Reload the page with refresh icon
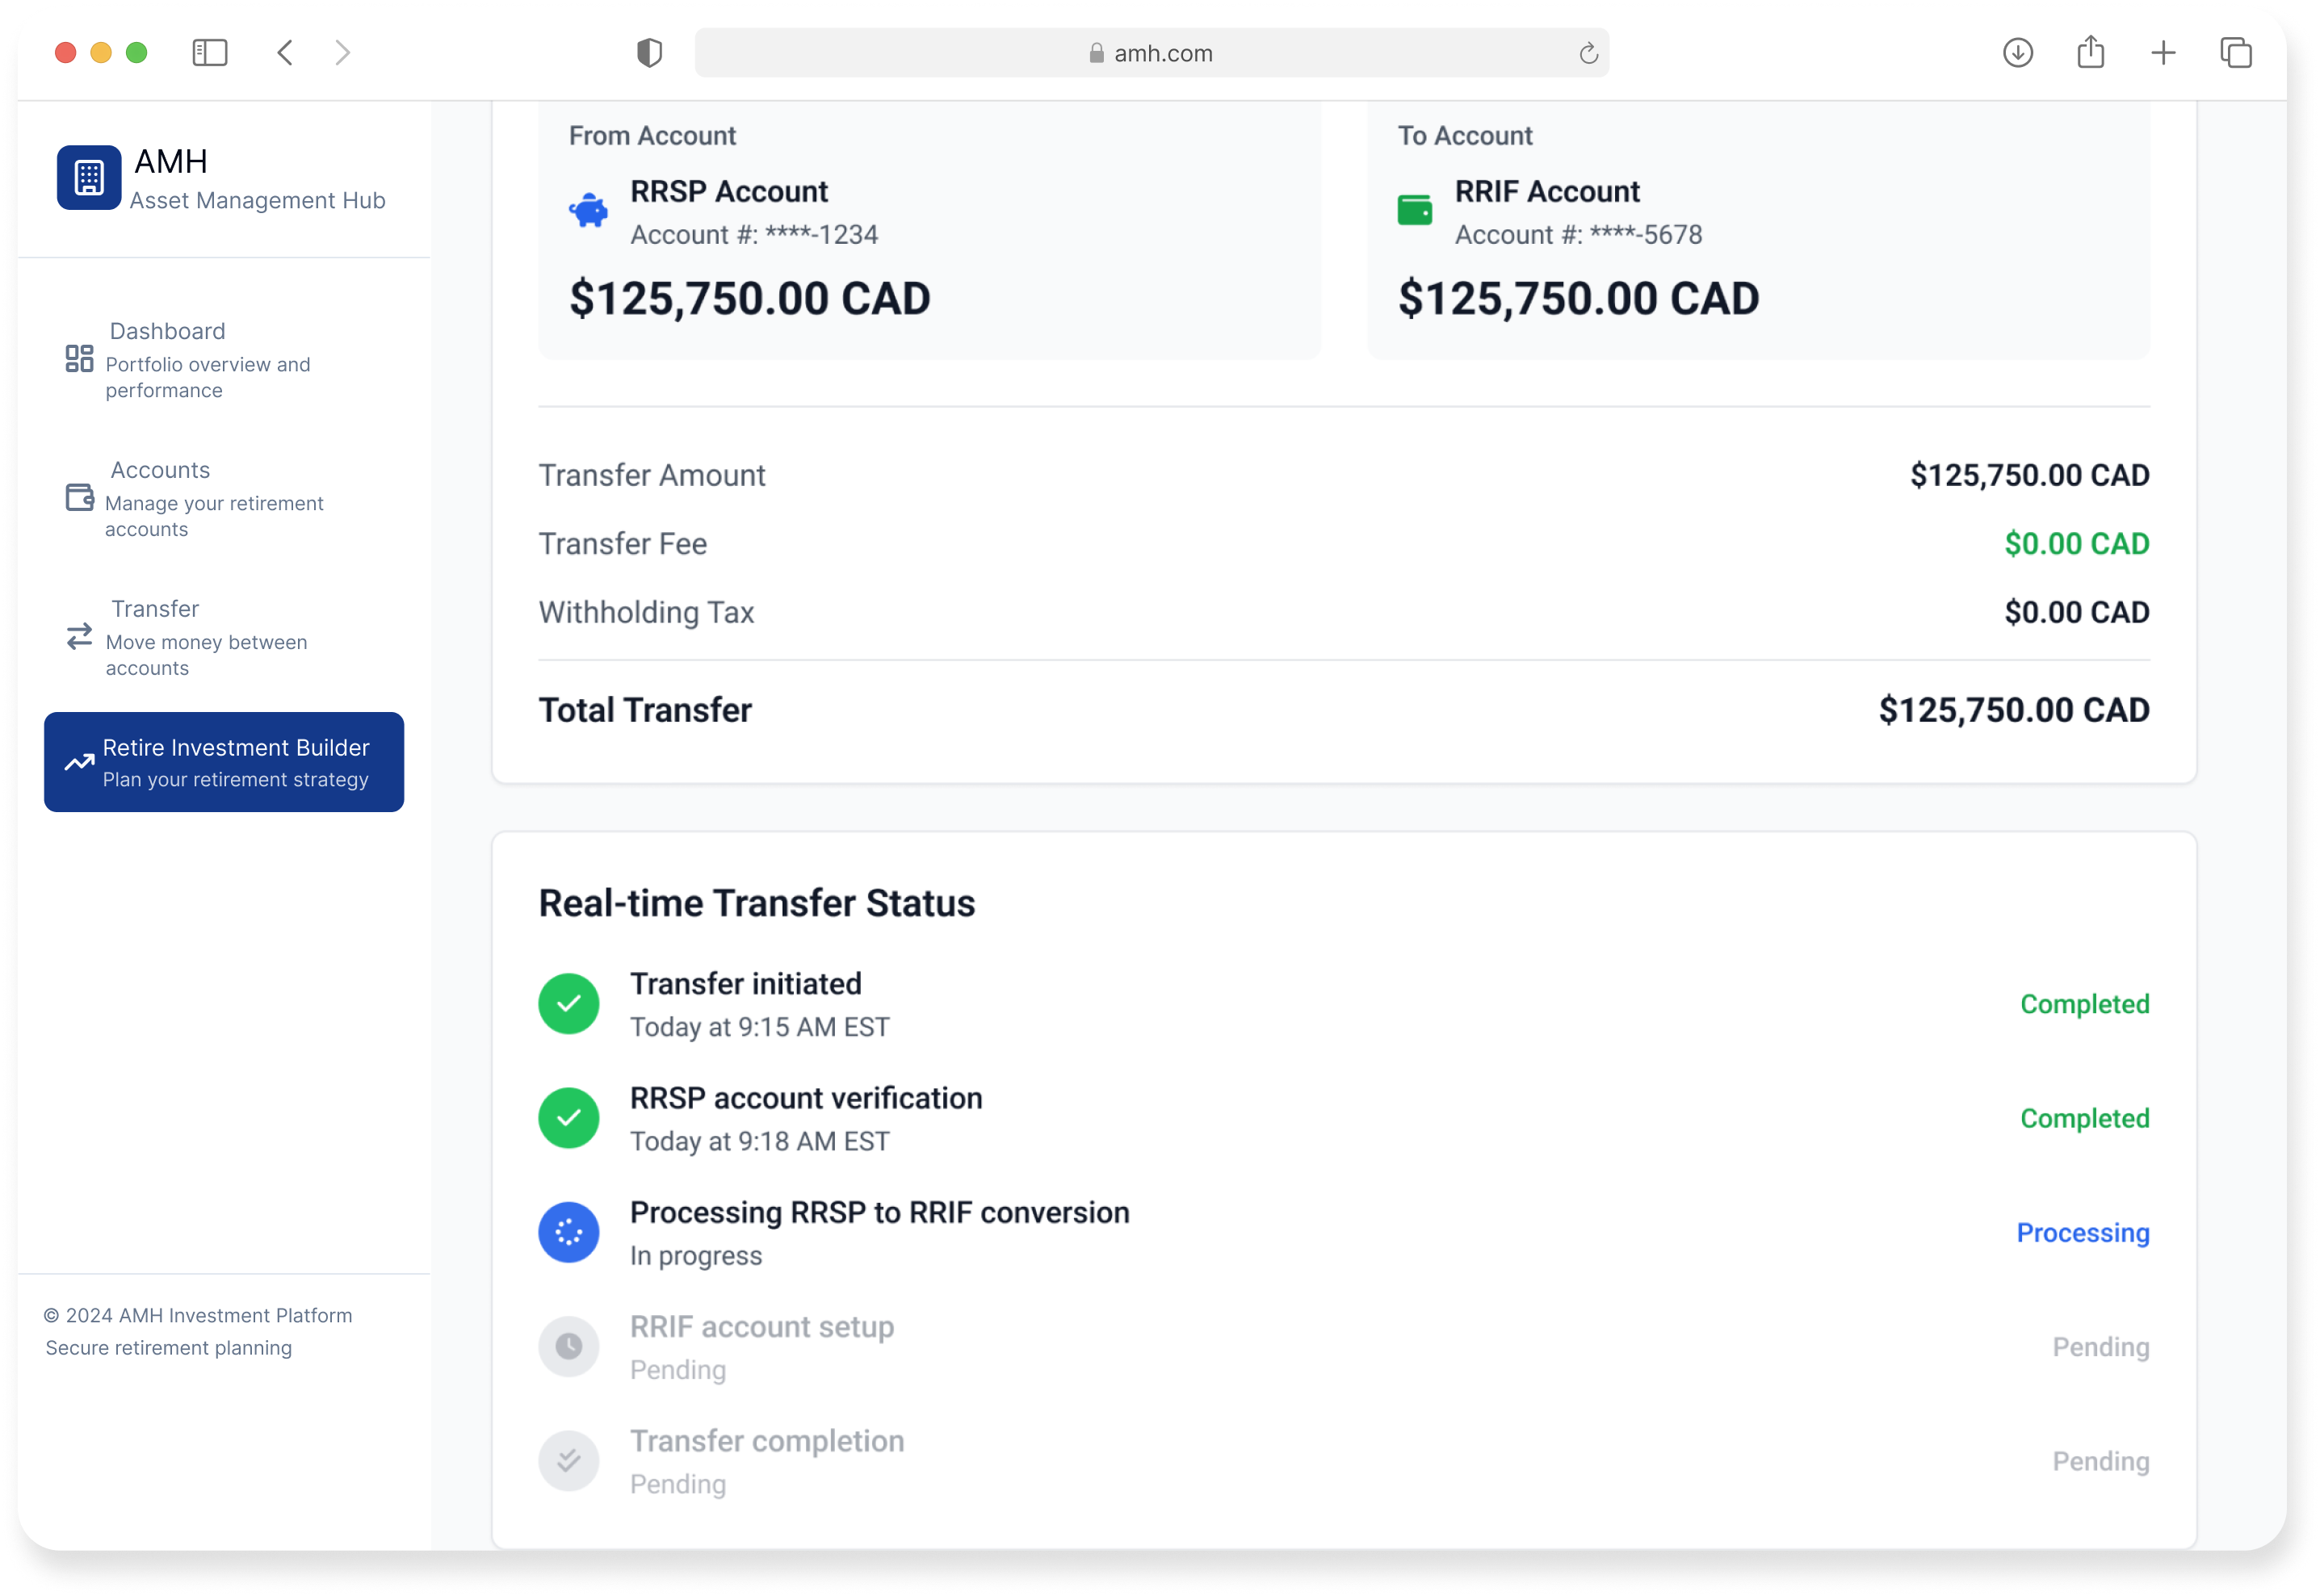This screenshot has width=2320, height=1596. pos(1588,54)
